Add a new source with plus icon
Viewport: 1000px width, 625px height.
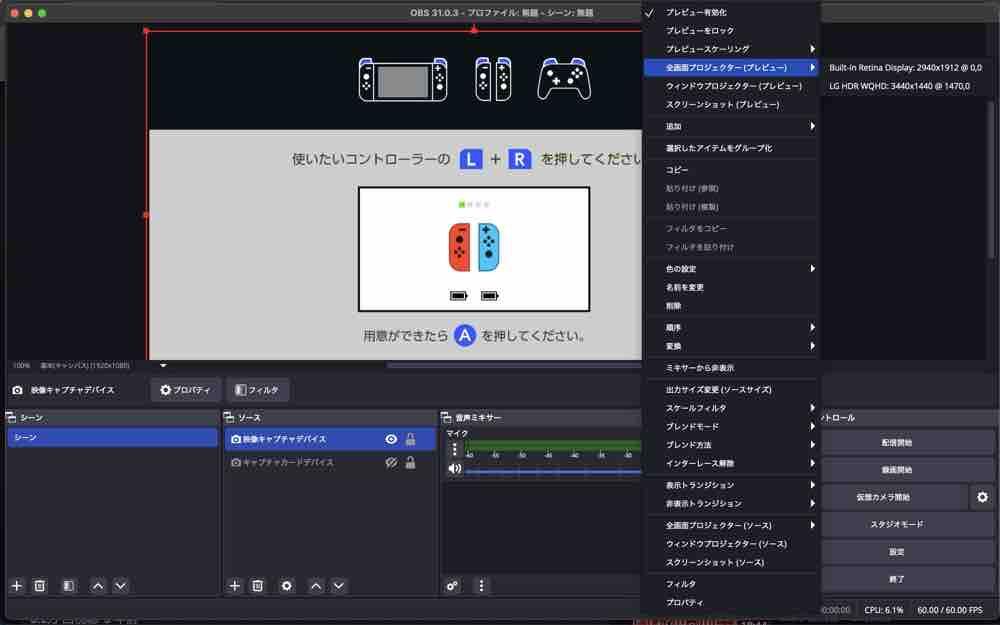coord(235,585)
